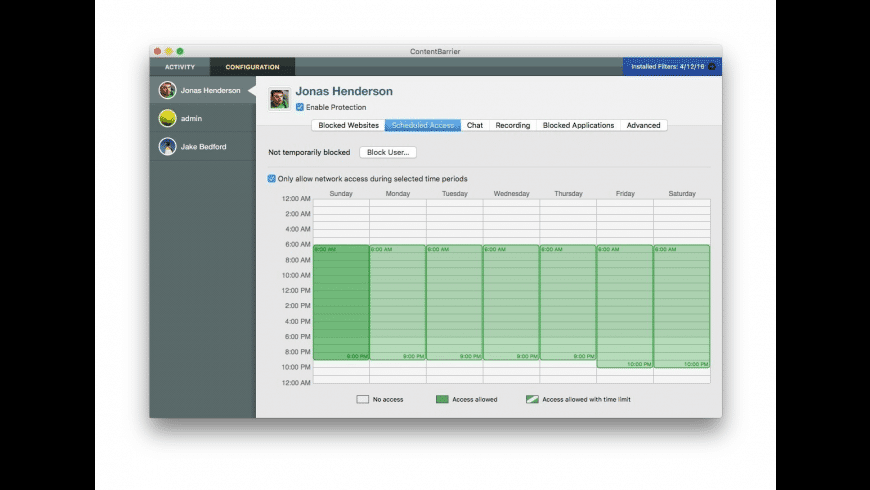Image resolution: width=870 pixels, height=490 pixels.
Task: Select Jake Bedford's avatar in the sidebar
Action: click(168, 146)
